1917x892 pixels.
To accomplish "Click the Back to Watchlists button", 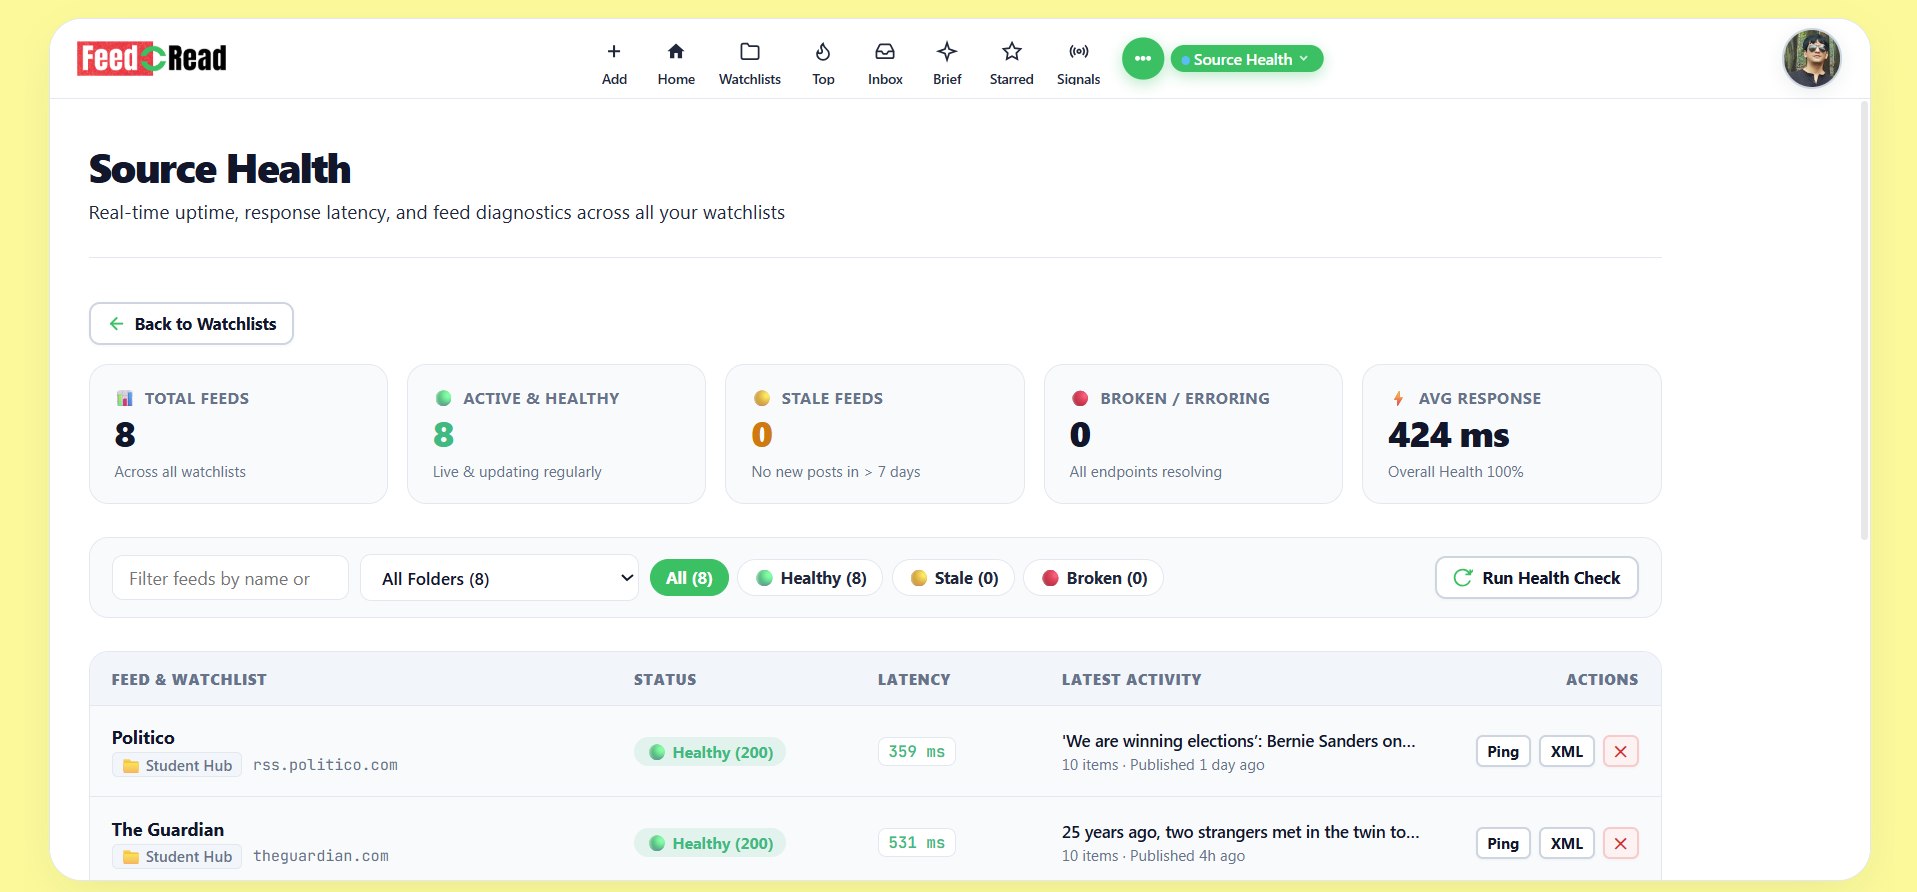I will (191, 324).
